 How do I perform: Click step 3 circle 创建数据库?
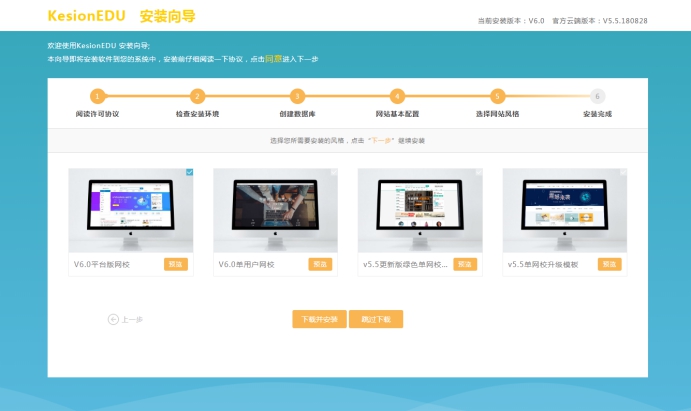(x=297, y=96)
